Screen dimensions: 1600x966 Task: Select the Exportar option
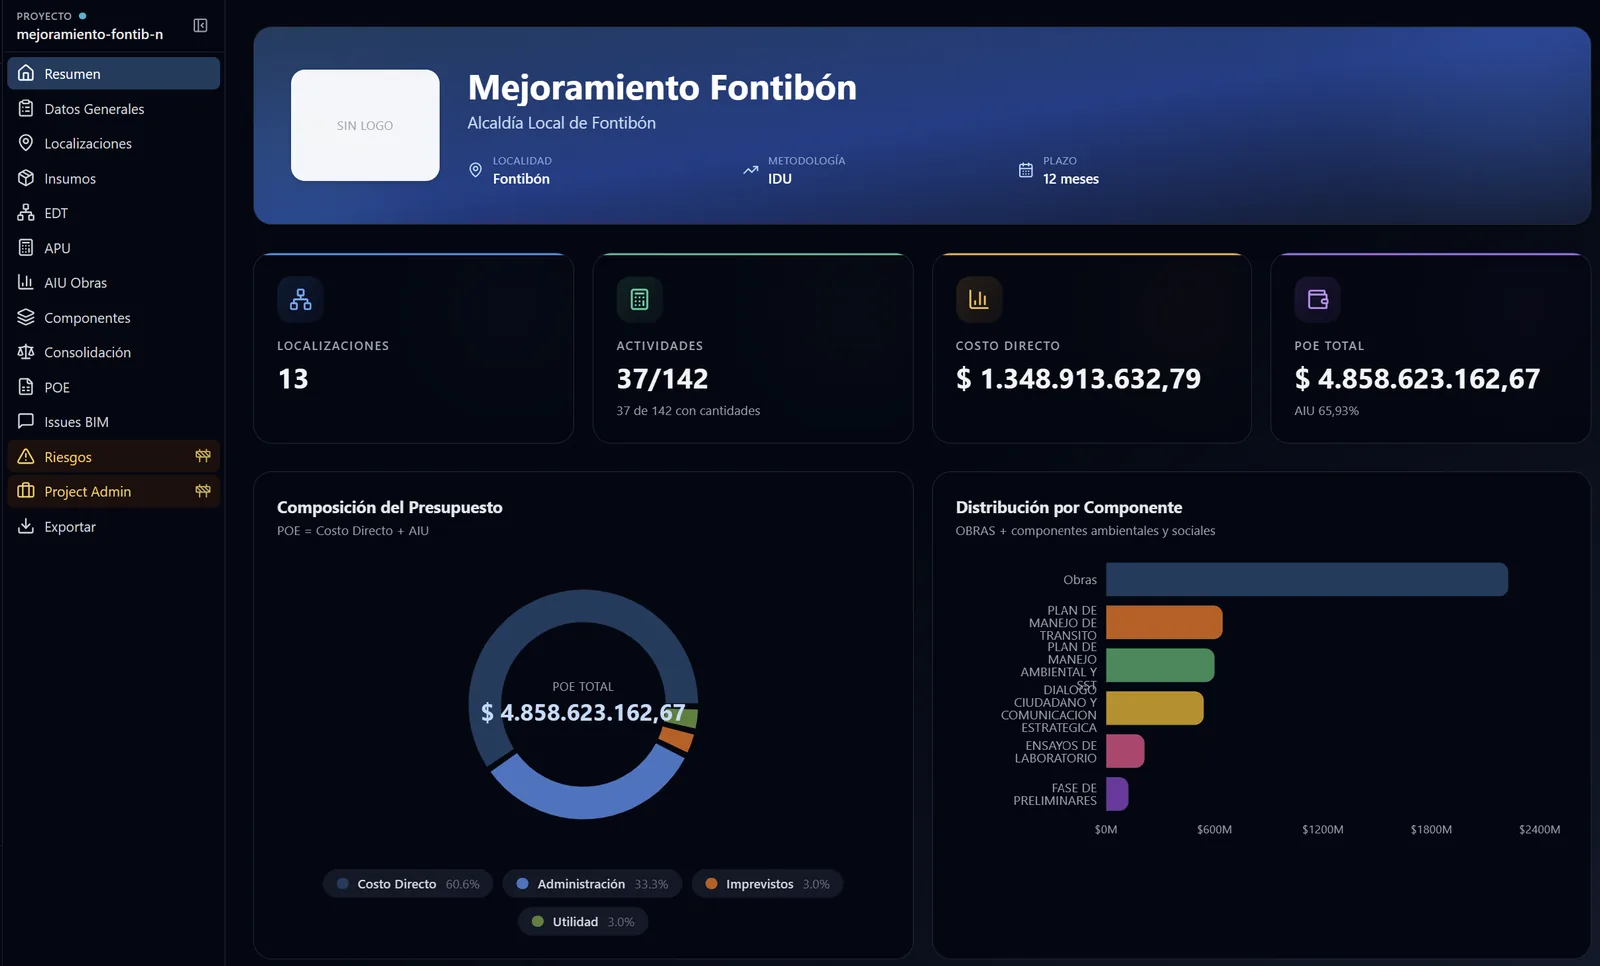click(x=113, y=526)
